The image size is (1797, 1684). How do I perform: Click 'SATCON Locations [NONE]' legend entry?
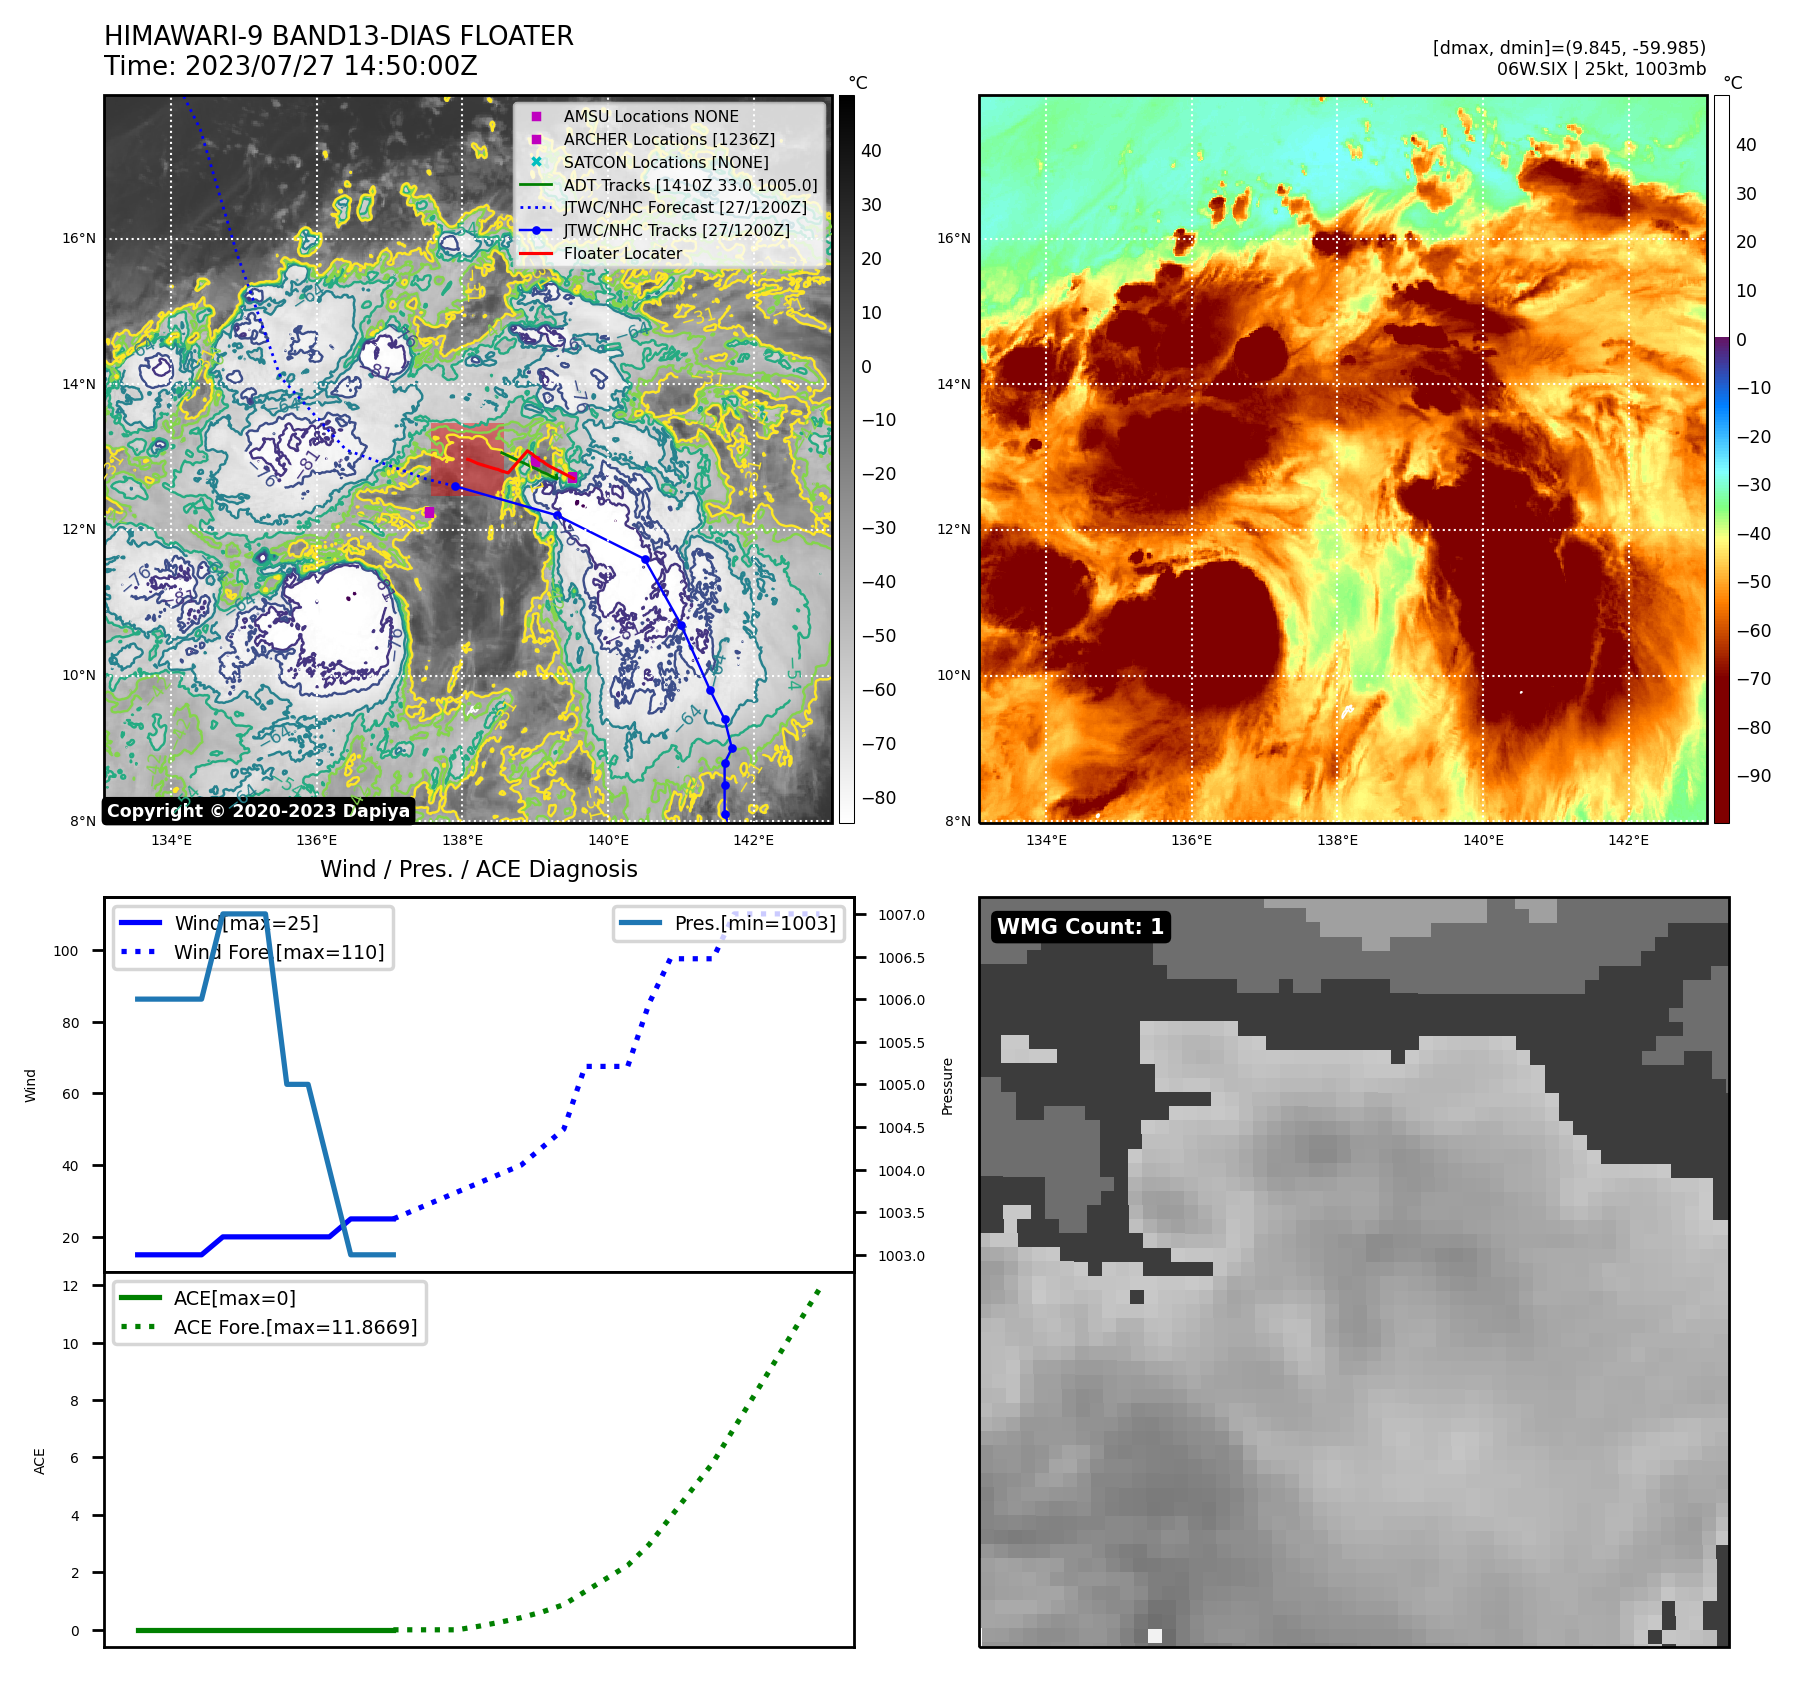(x=666, y=163)
